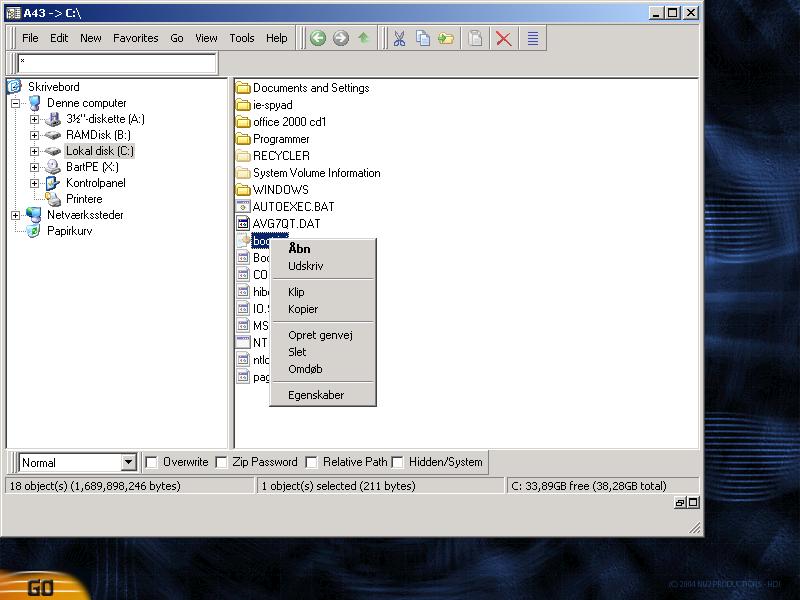Open the Help menu
Viewport: 800px width, 600px height.
(277, 38)
